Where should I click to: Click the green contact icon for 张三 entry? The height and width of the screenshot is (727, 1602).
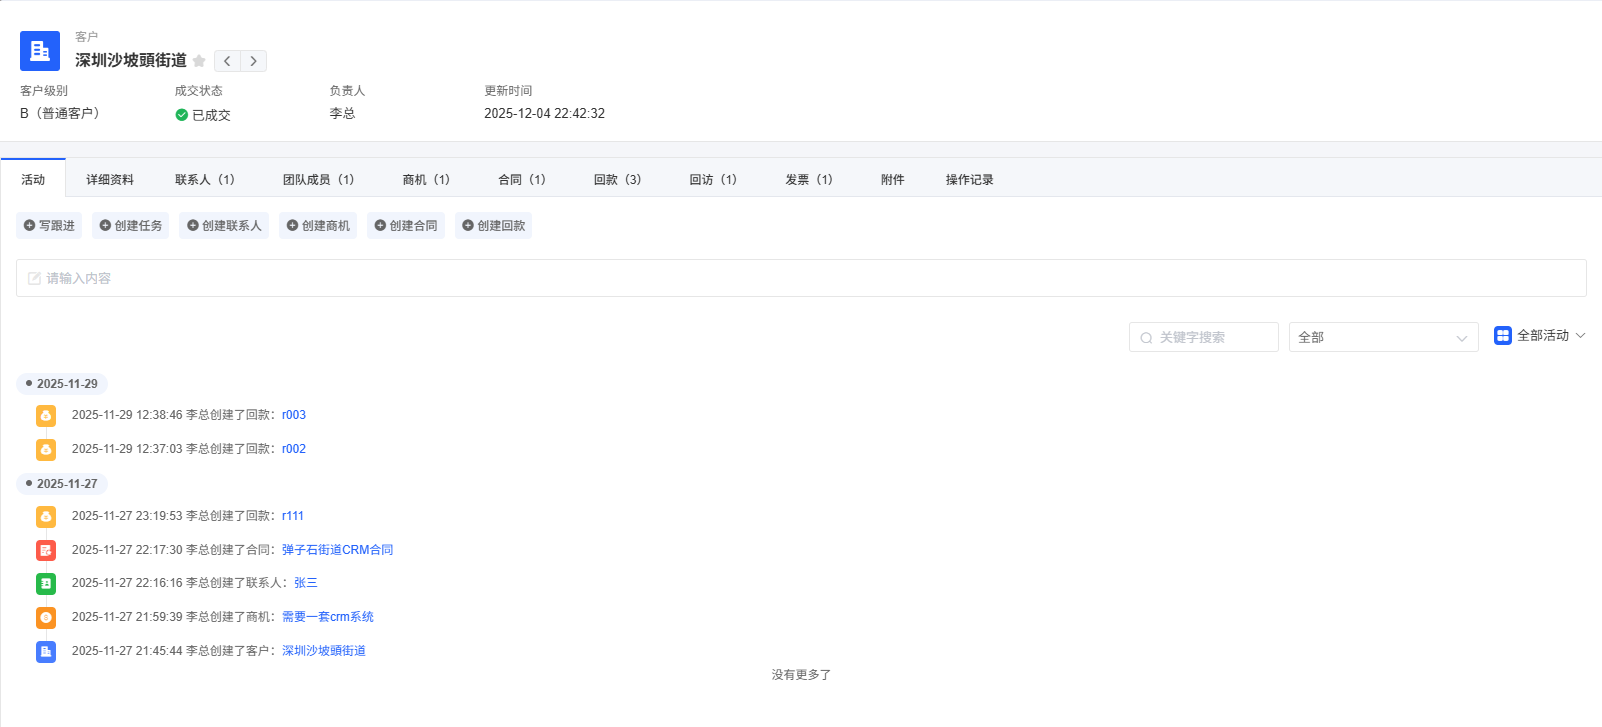[46, 583]
